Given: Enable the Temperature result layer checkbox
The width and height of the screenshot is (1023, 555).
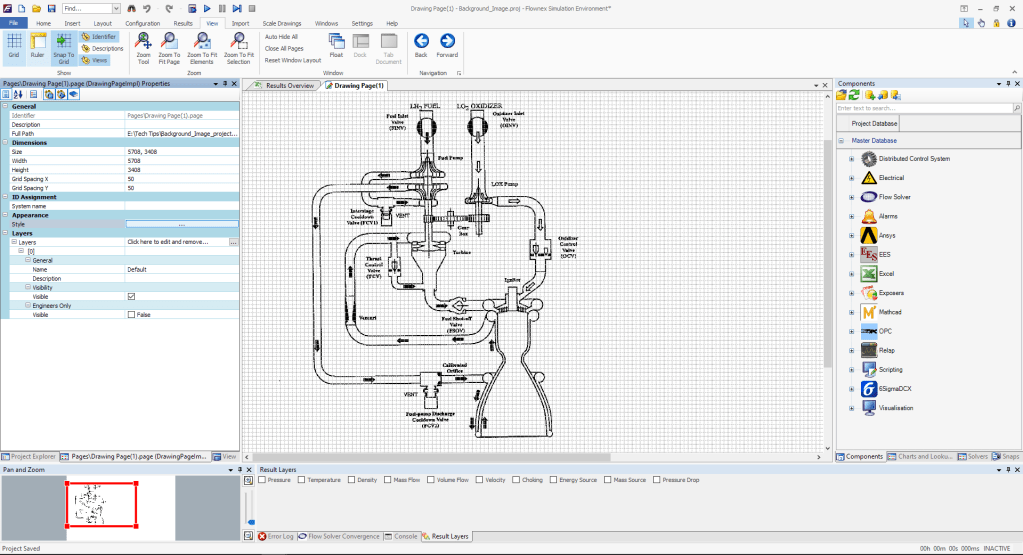Looking at the screenshot, I should pyautogui.click(x=300, y=480).
